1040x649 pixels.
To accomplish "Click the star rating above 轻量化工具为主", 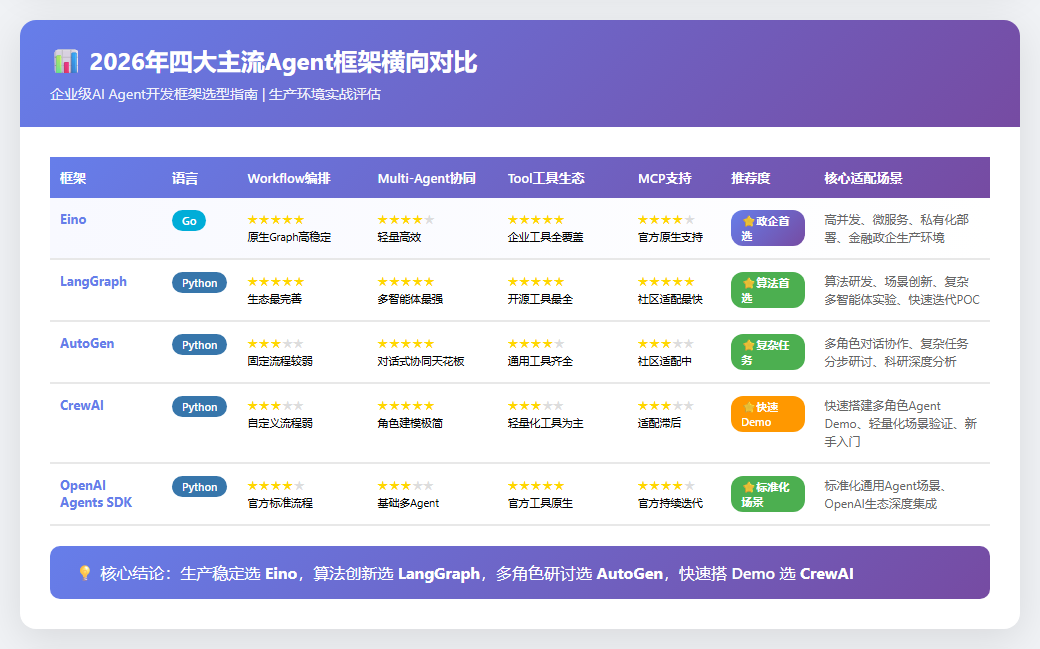I will [x=536, y=405].
